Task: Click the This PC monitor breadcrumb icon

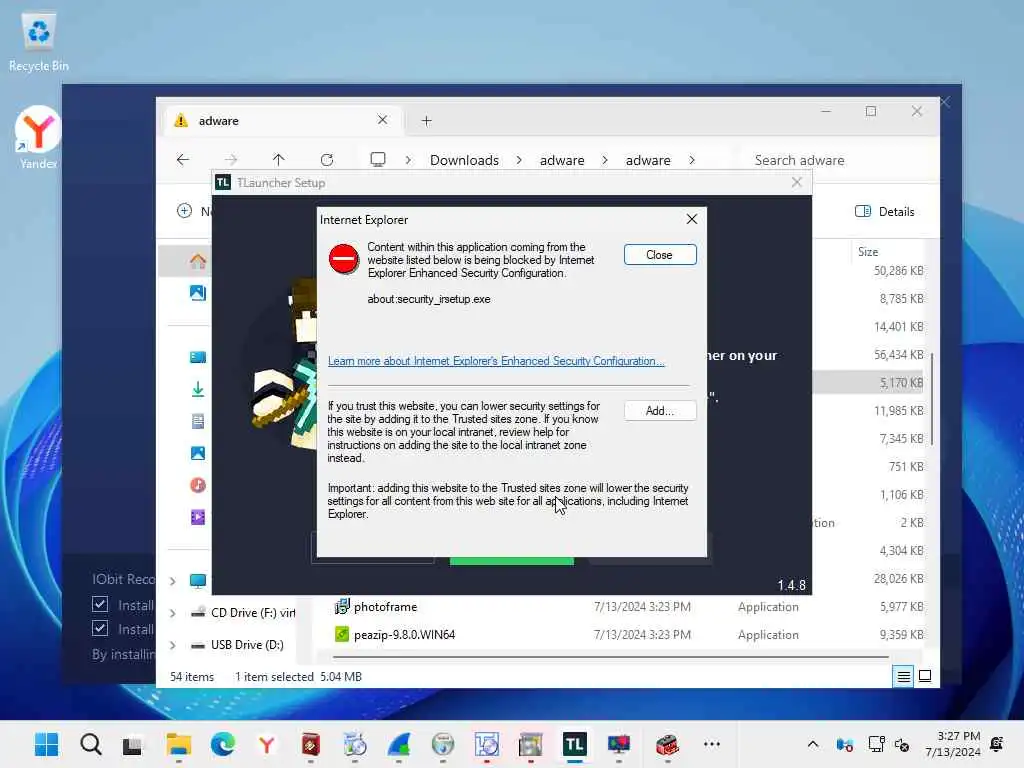Action: pyautogui.click(x=377, y=159)
